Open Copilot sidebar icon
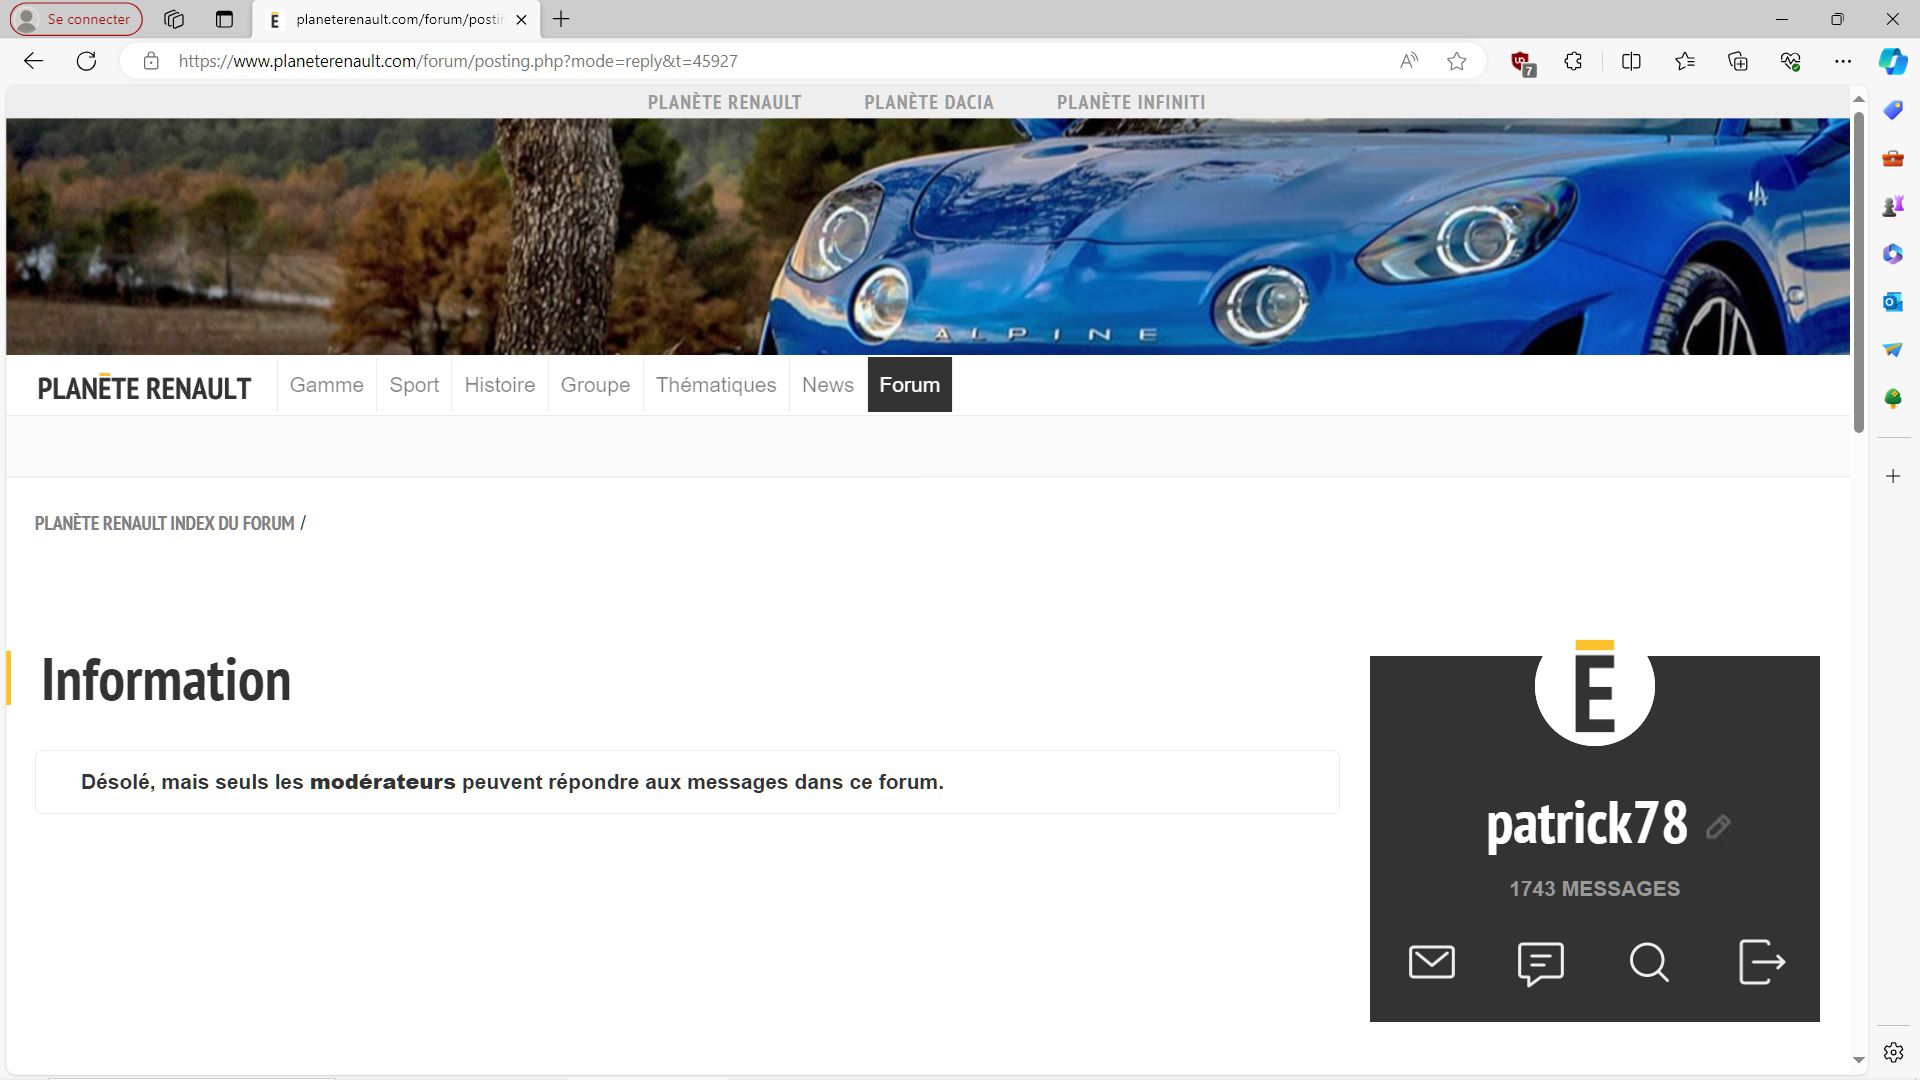Viewport: 1920px width, 1080px height. [x=1892, y=61]
